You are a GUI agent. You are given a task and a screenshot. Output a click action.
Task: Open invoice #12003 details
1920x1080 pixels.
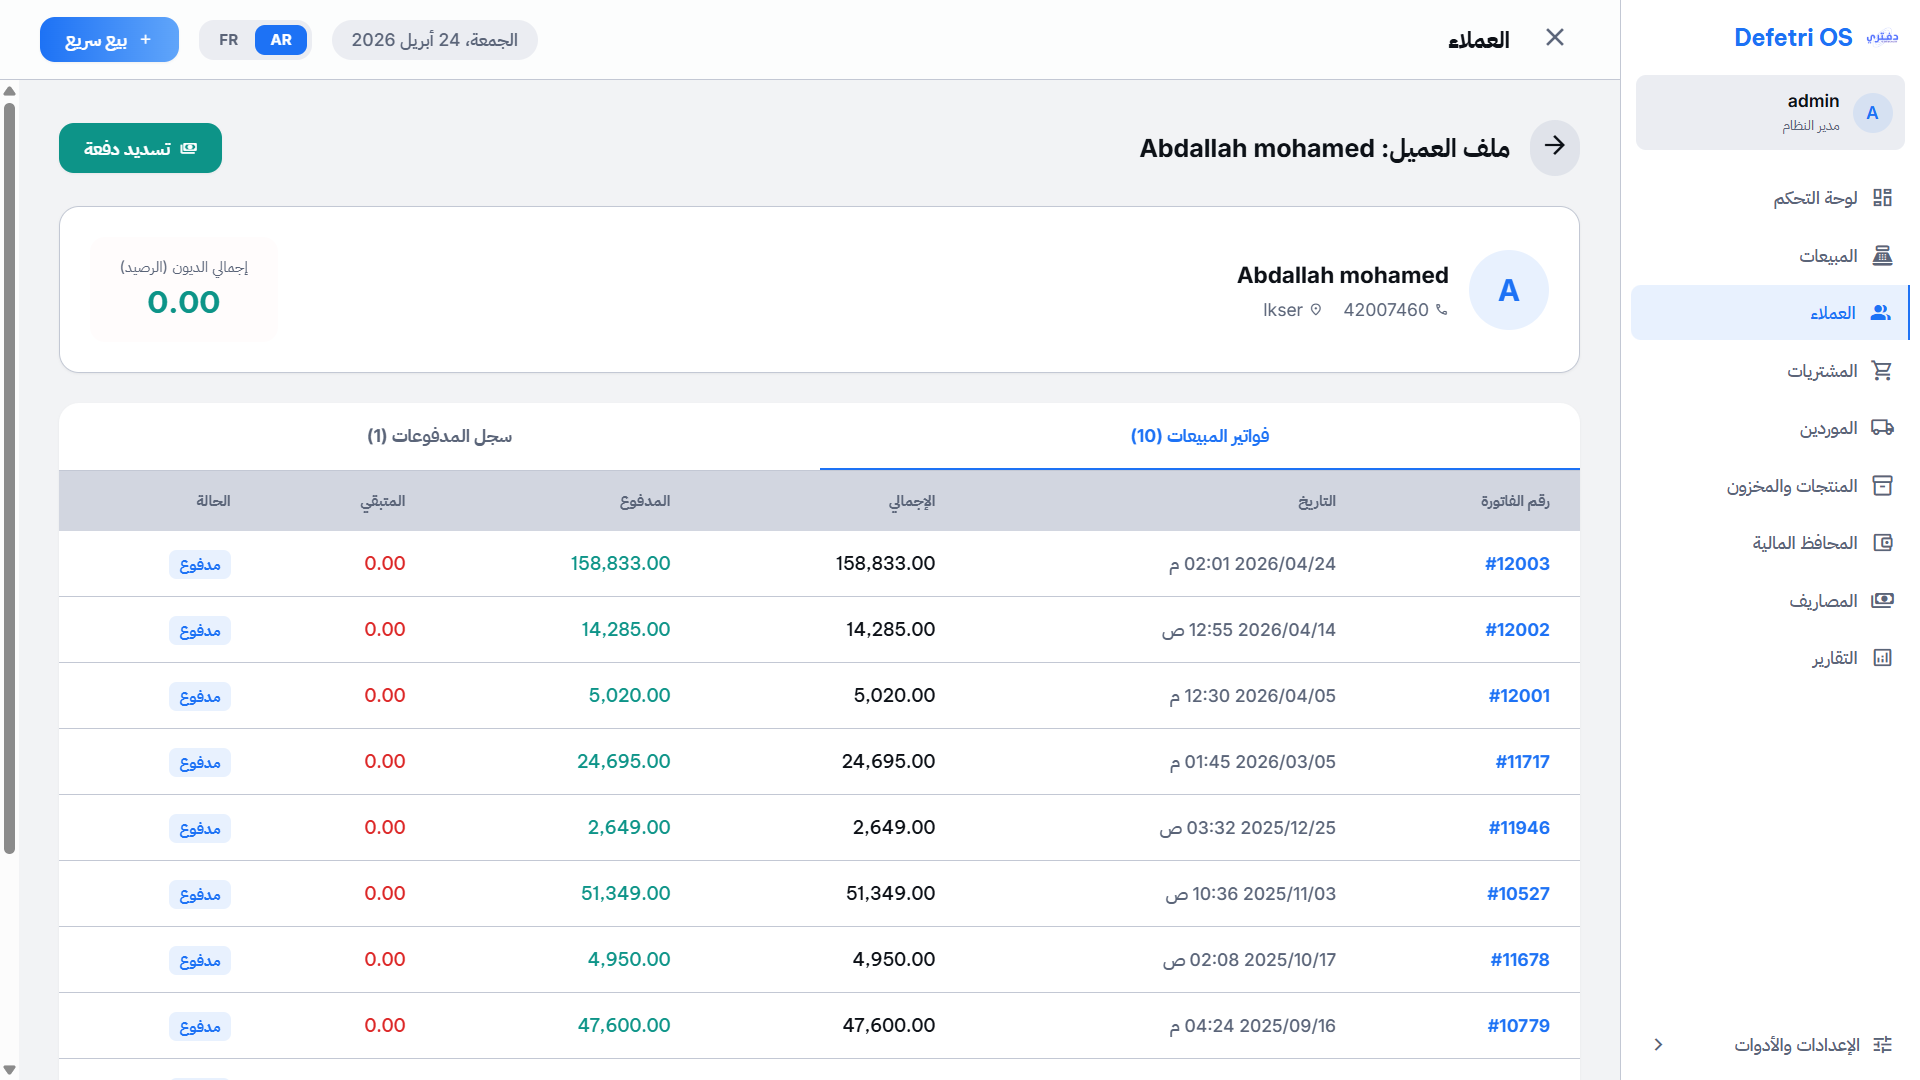pyautogui.click(x=1517, y=563)
